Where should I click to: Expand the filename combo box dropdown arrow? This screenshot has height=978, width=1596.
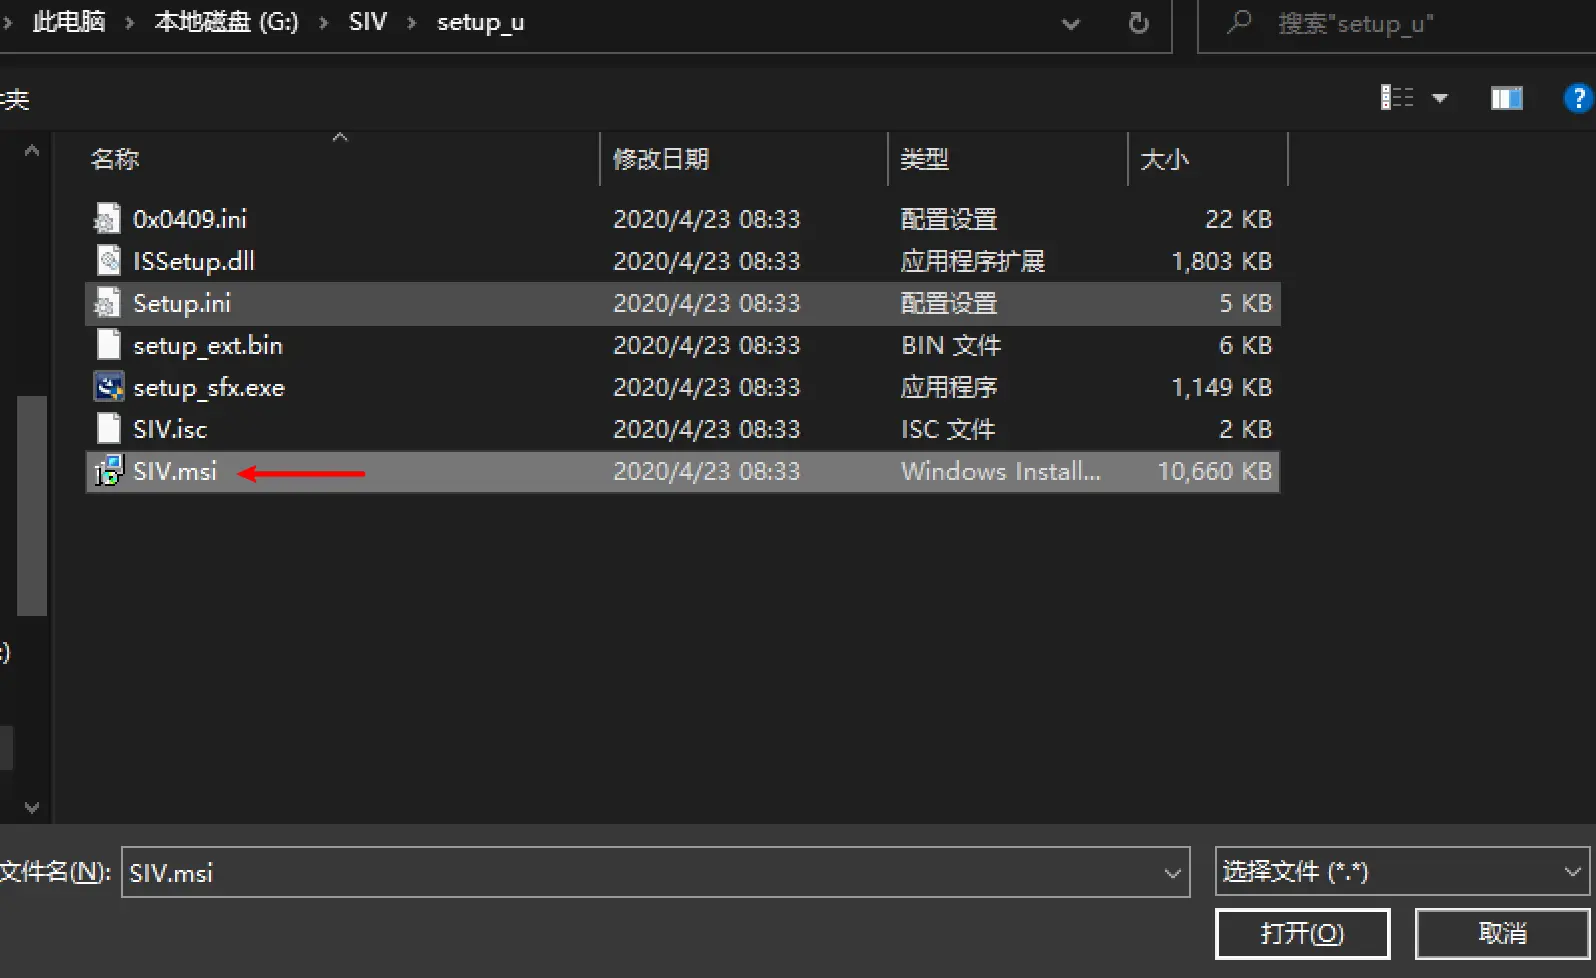(x=1173, y=873)
